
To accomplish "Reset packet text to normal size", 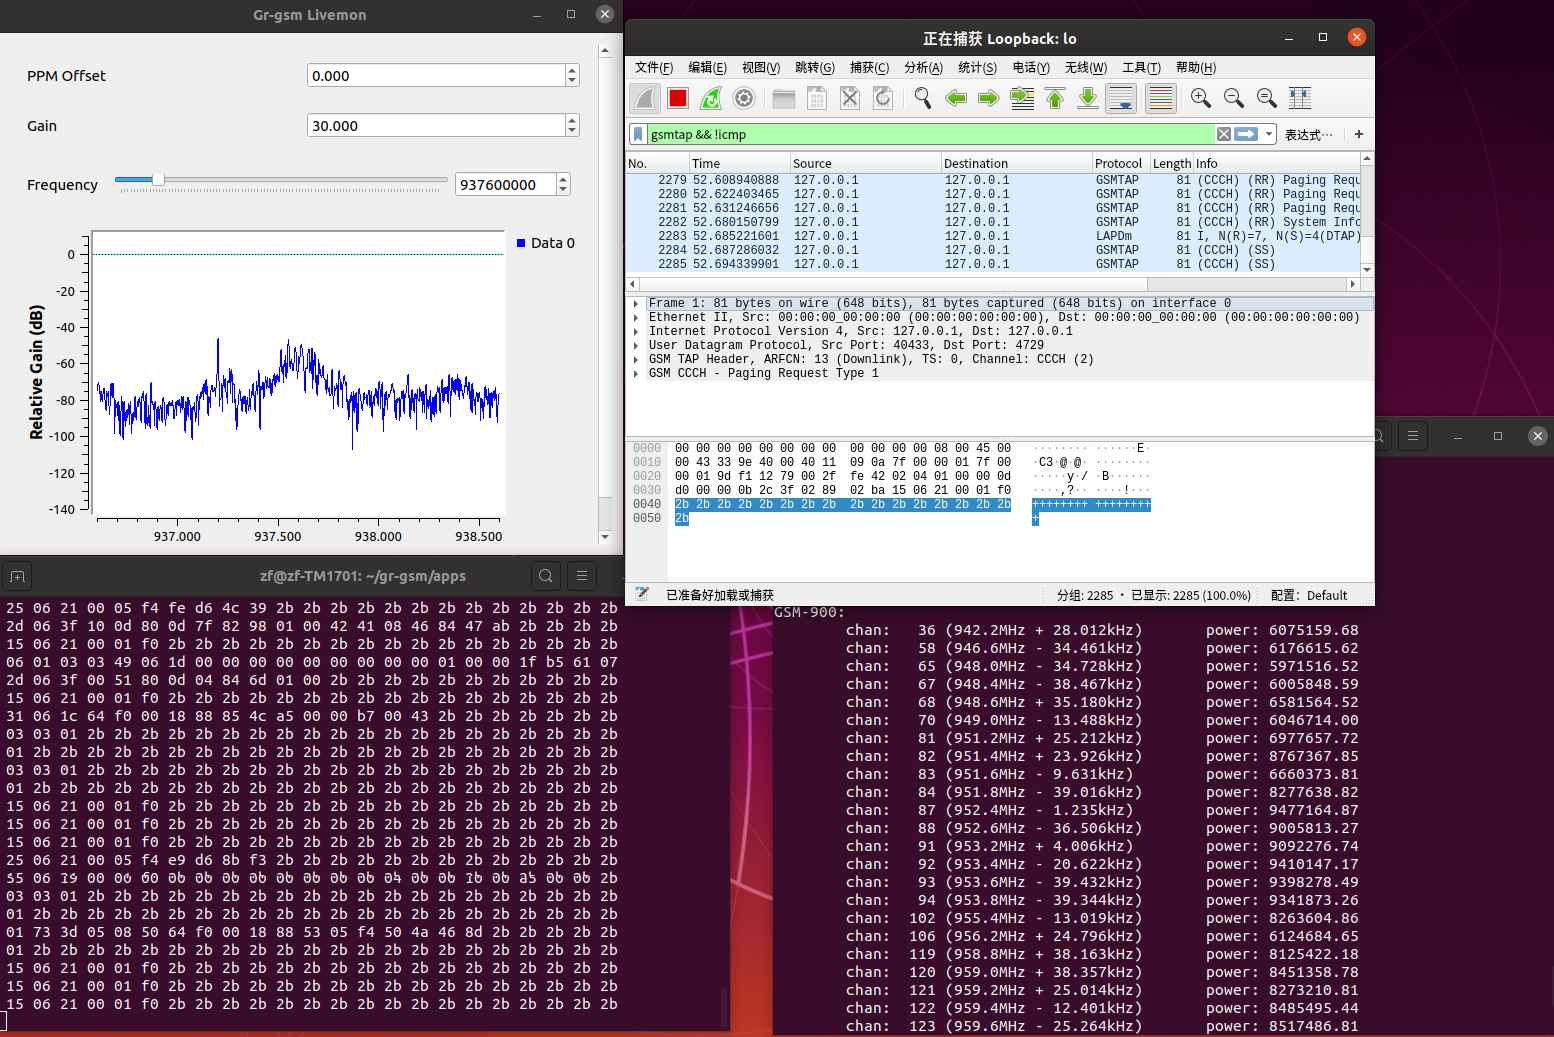I will click(x=1267, y=98).
